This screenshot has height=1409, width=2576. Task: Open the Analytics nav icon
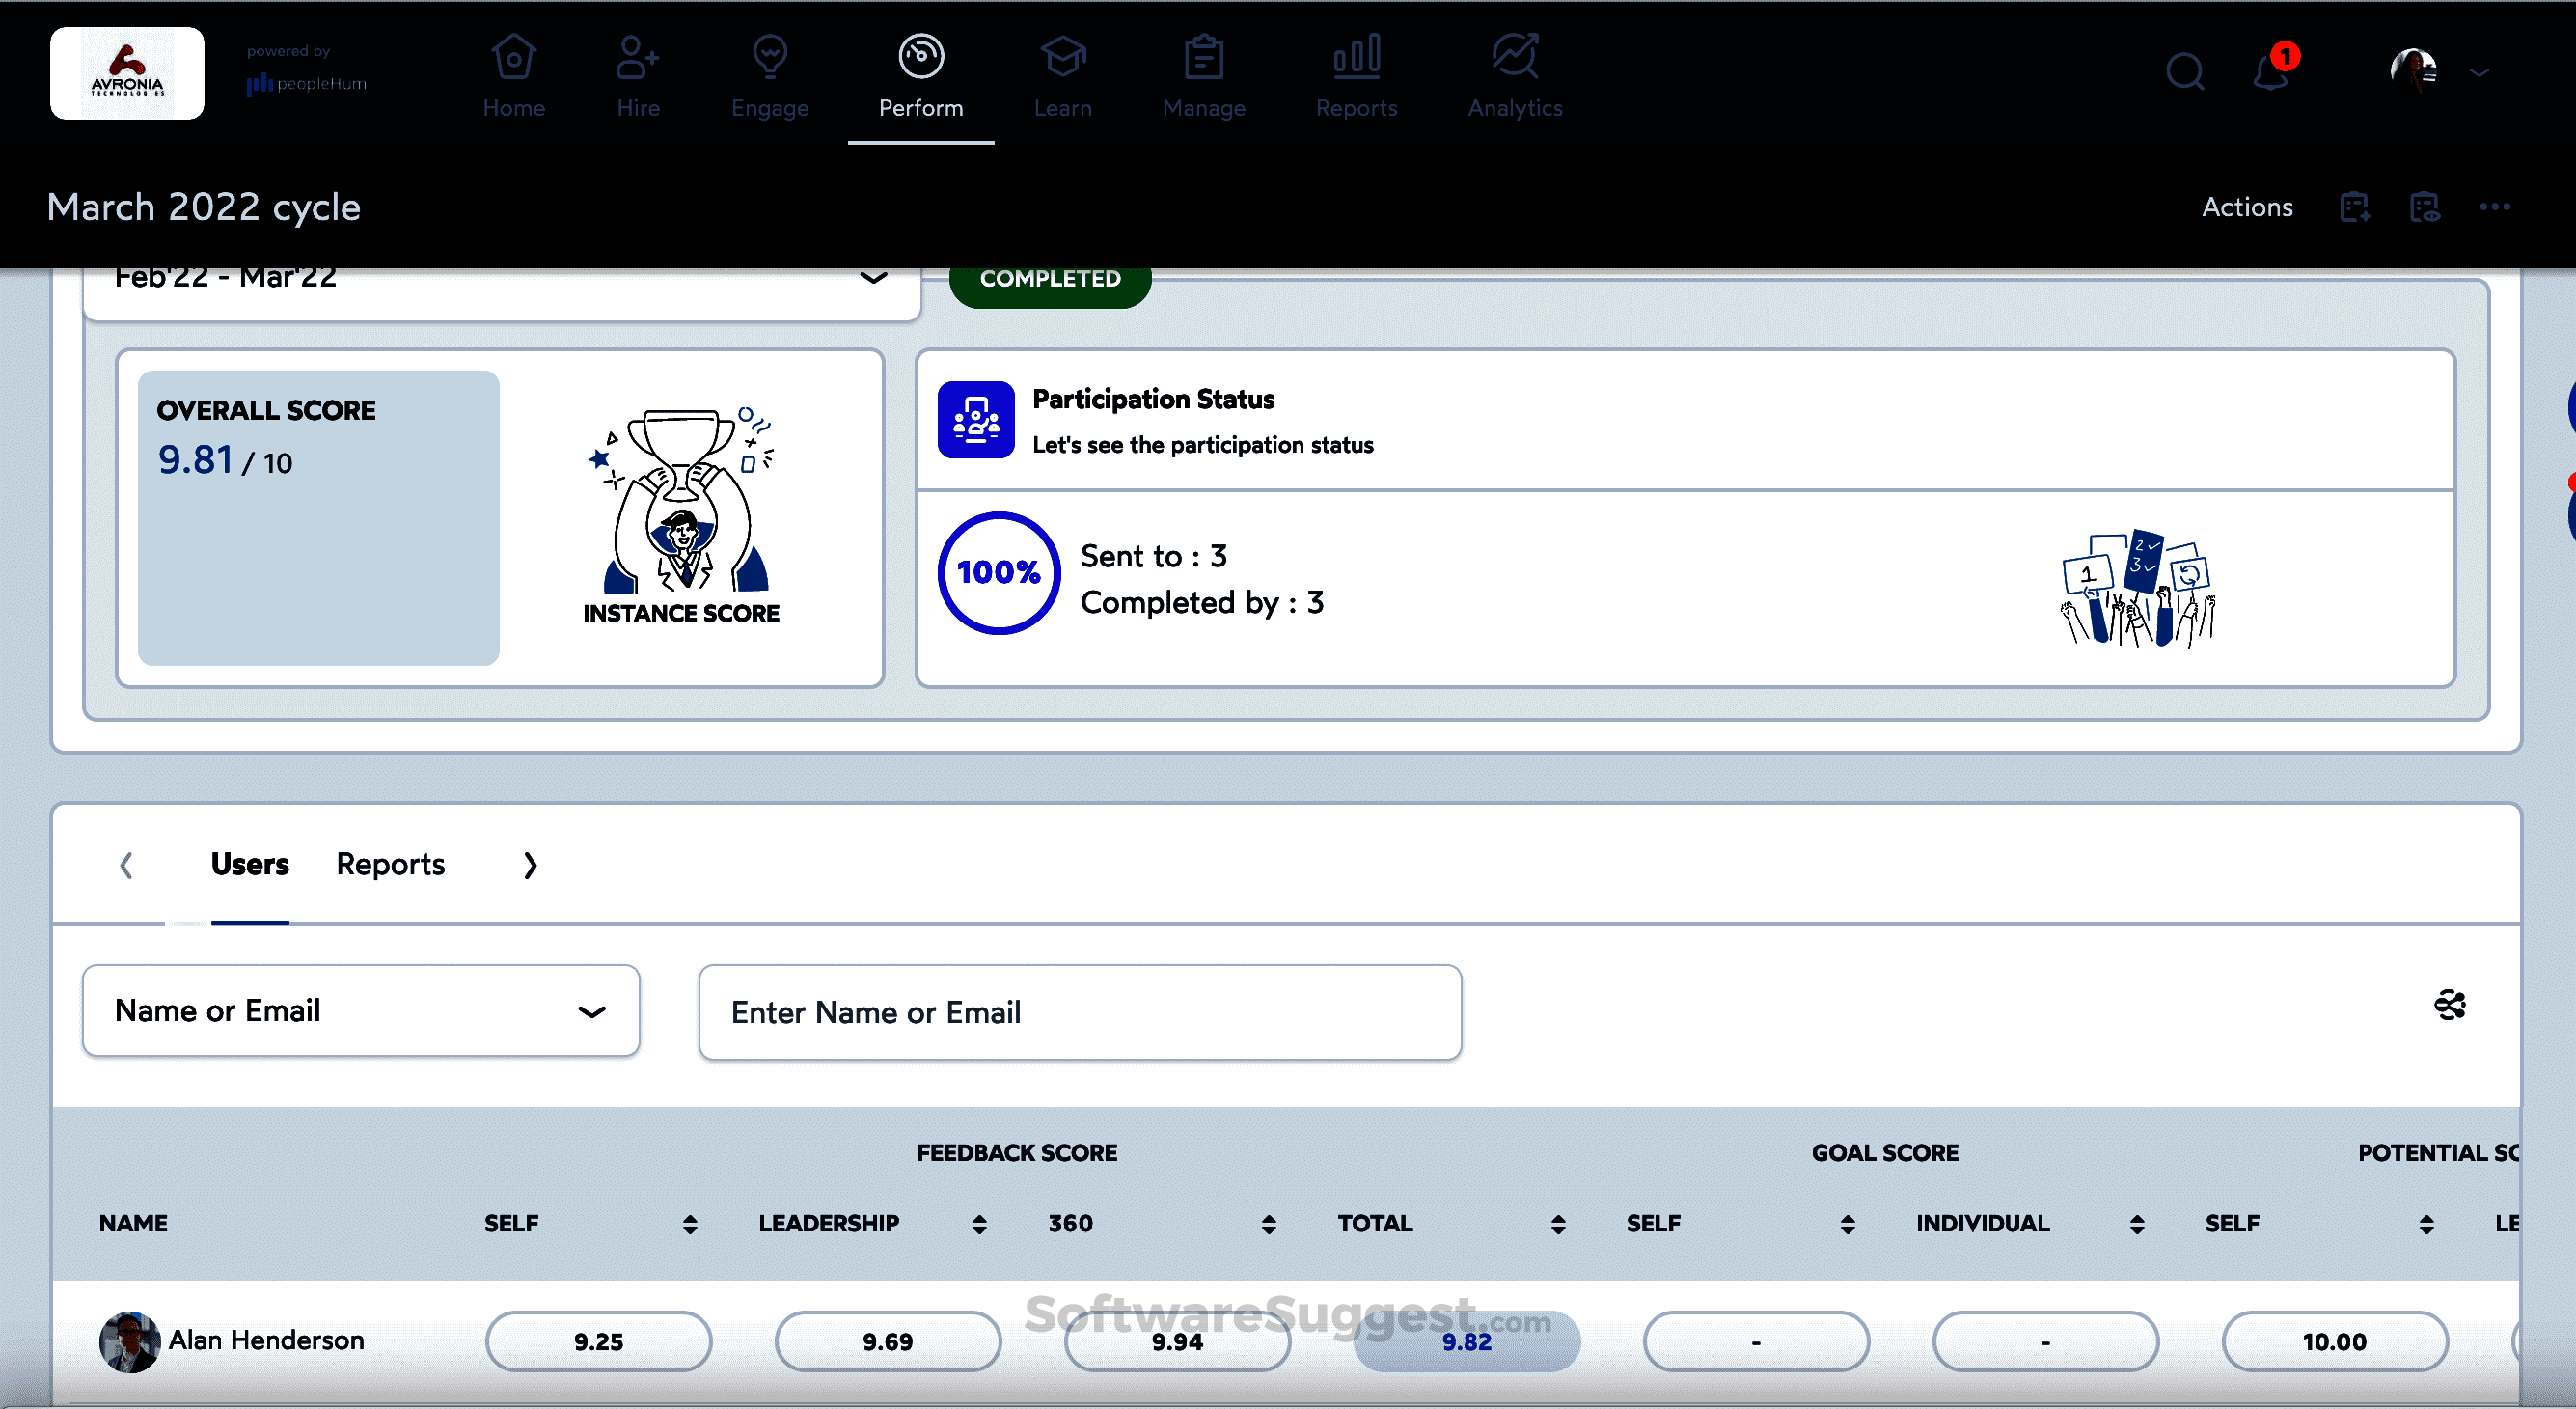tap(1514, 76)
